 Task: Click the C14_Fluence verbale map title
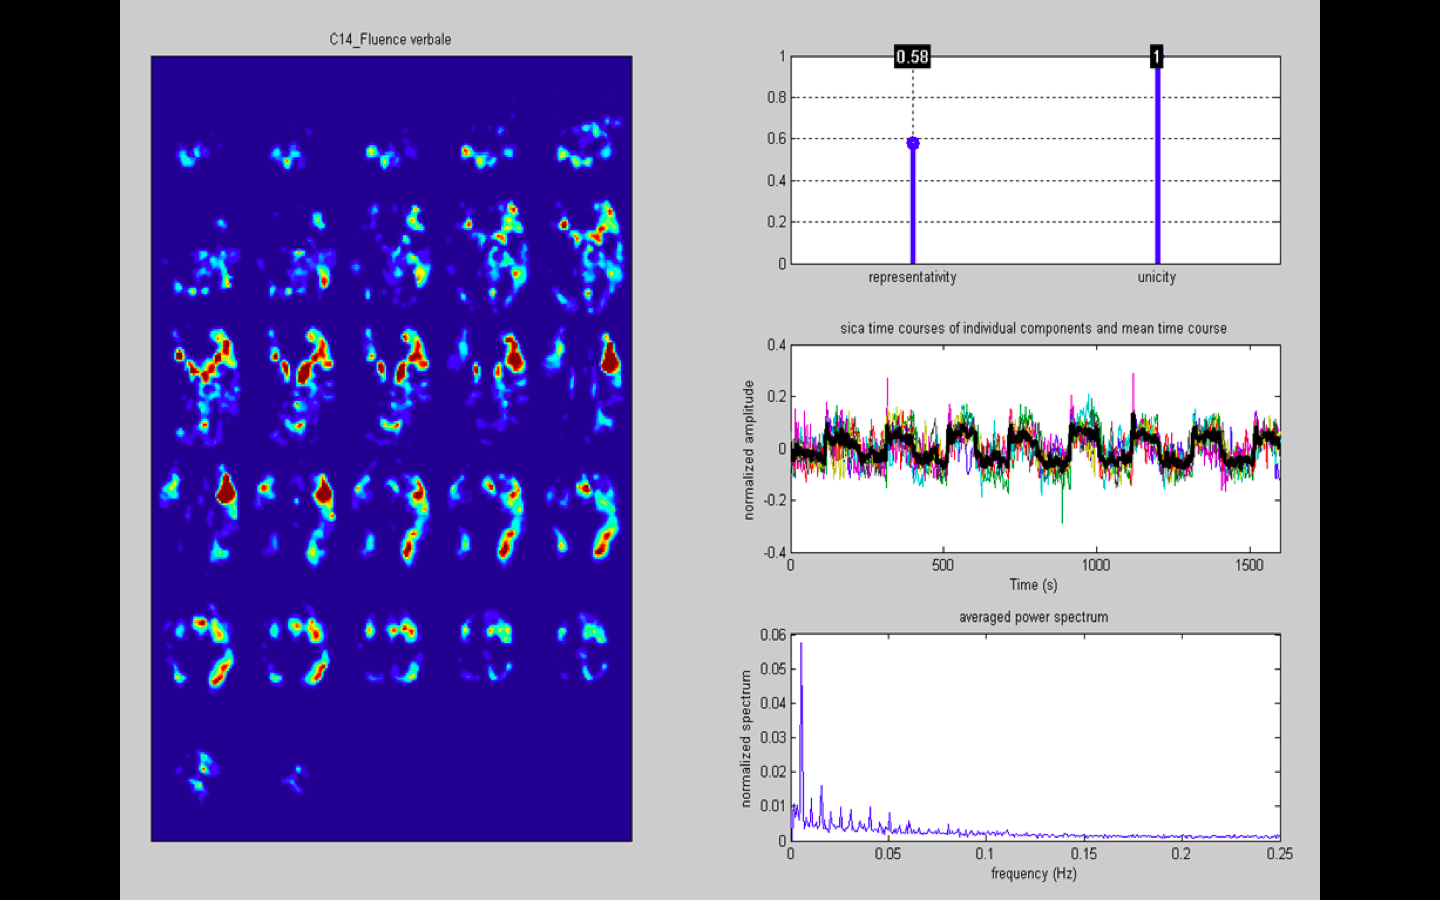[390, 40]
